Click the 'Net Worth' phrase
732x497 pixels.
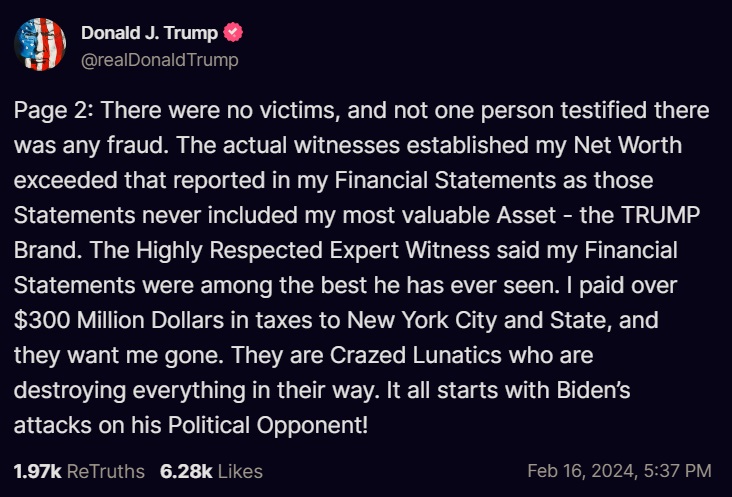[x=627, y=145]
